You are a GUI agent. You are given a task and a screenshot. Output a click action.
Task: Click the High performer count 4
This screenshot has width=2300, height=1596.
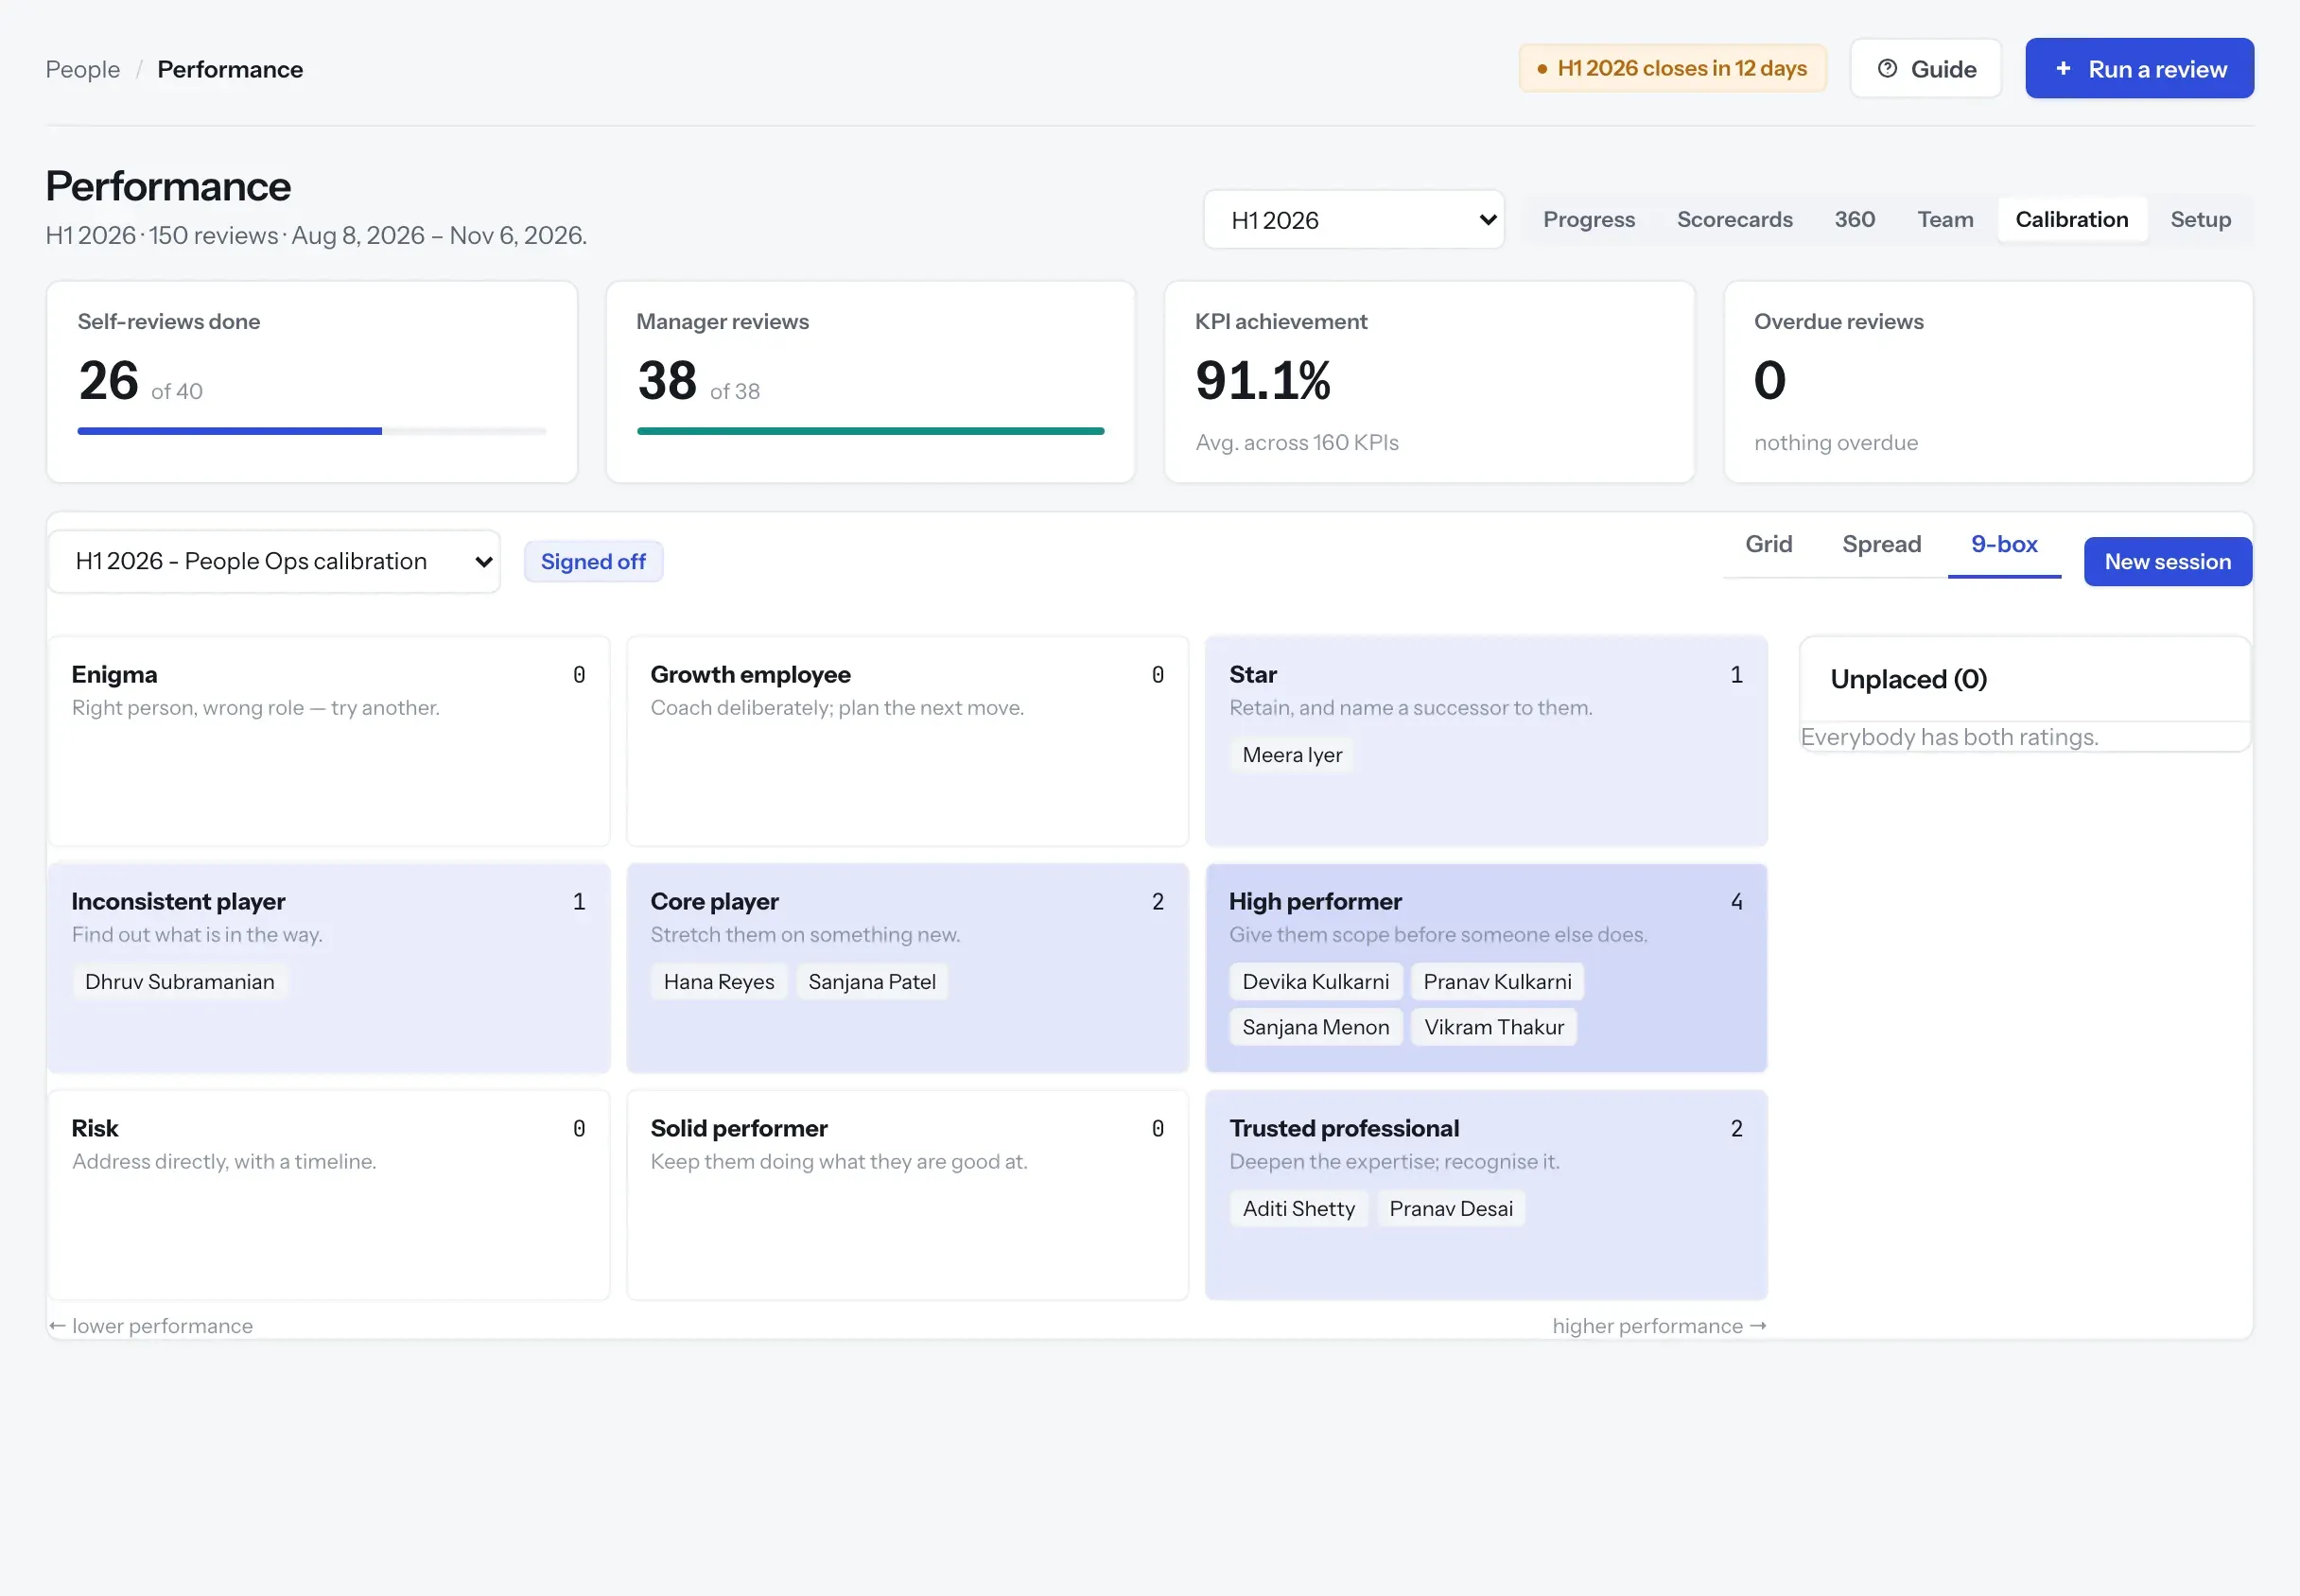[1737, 902]
